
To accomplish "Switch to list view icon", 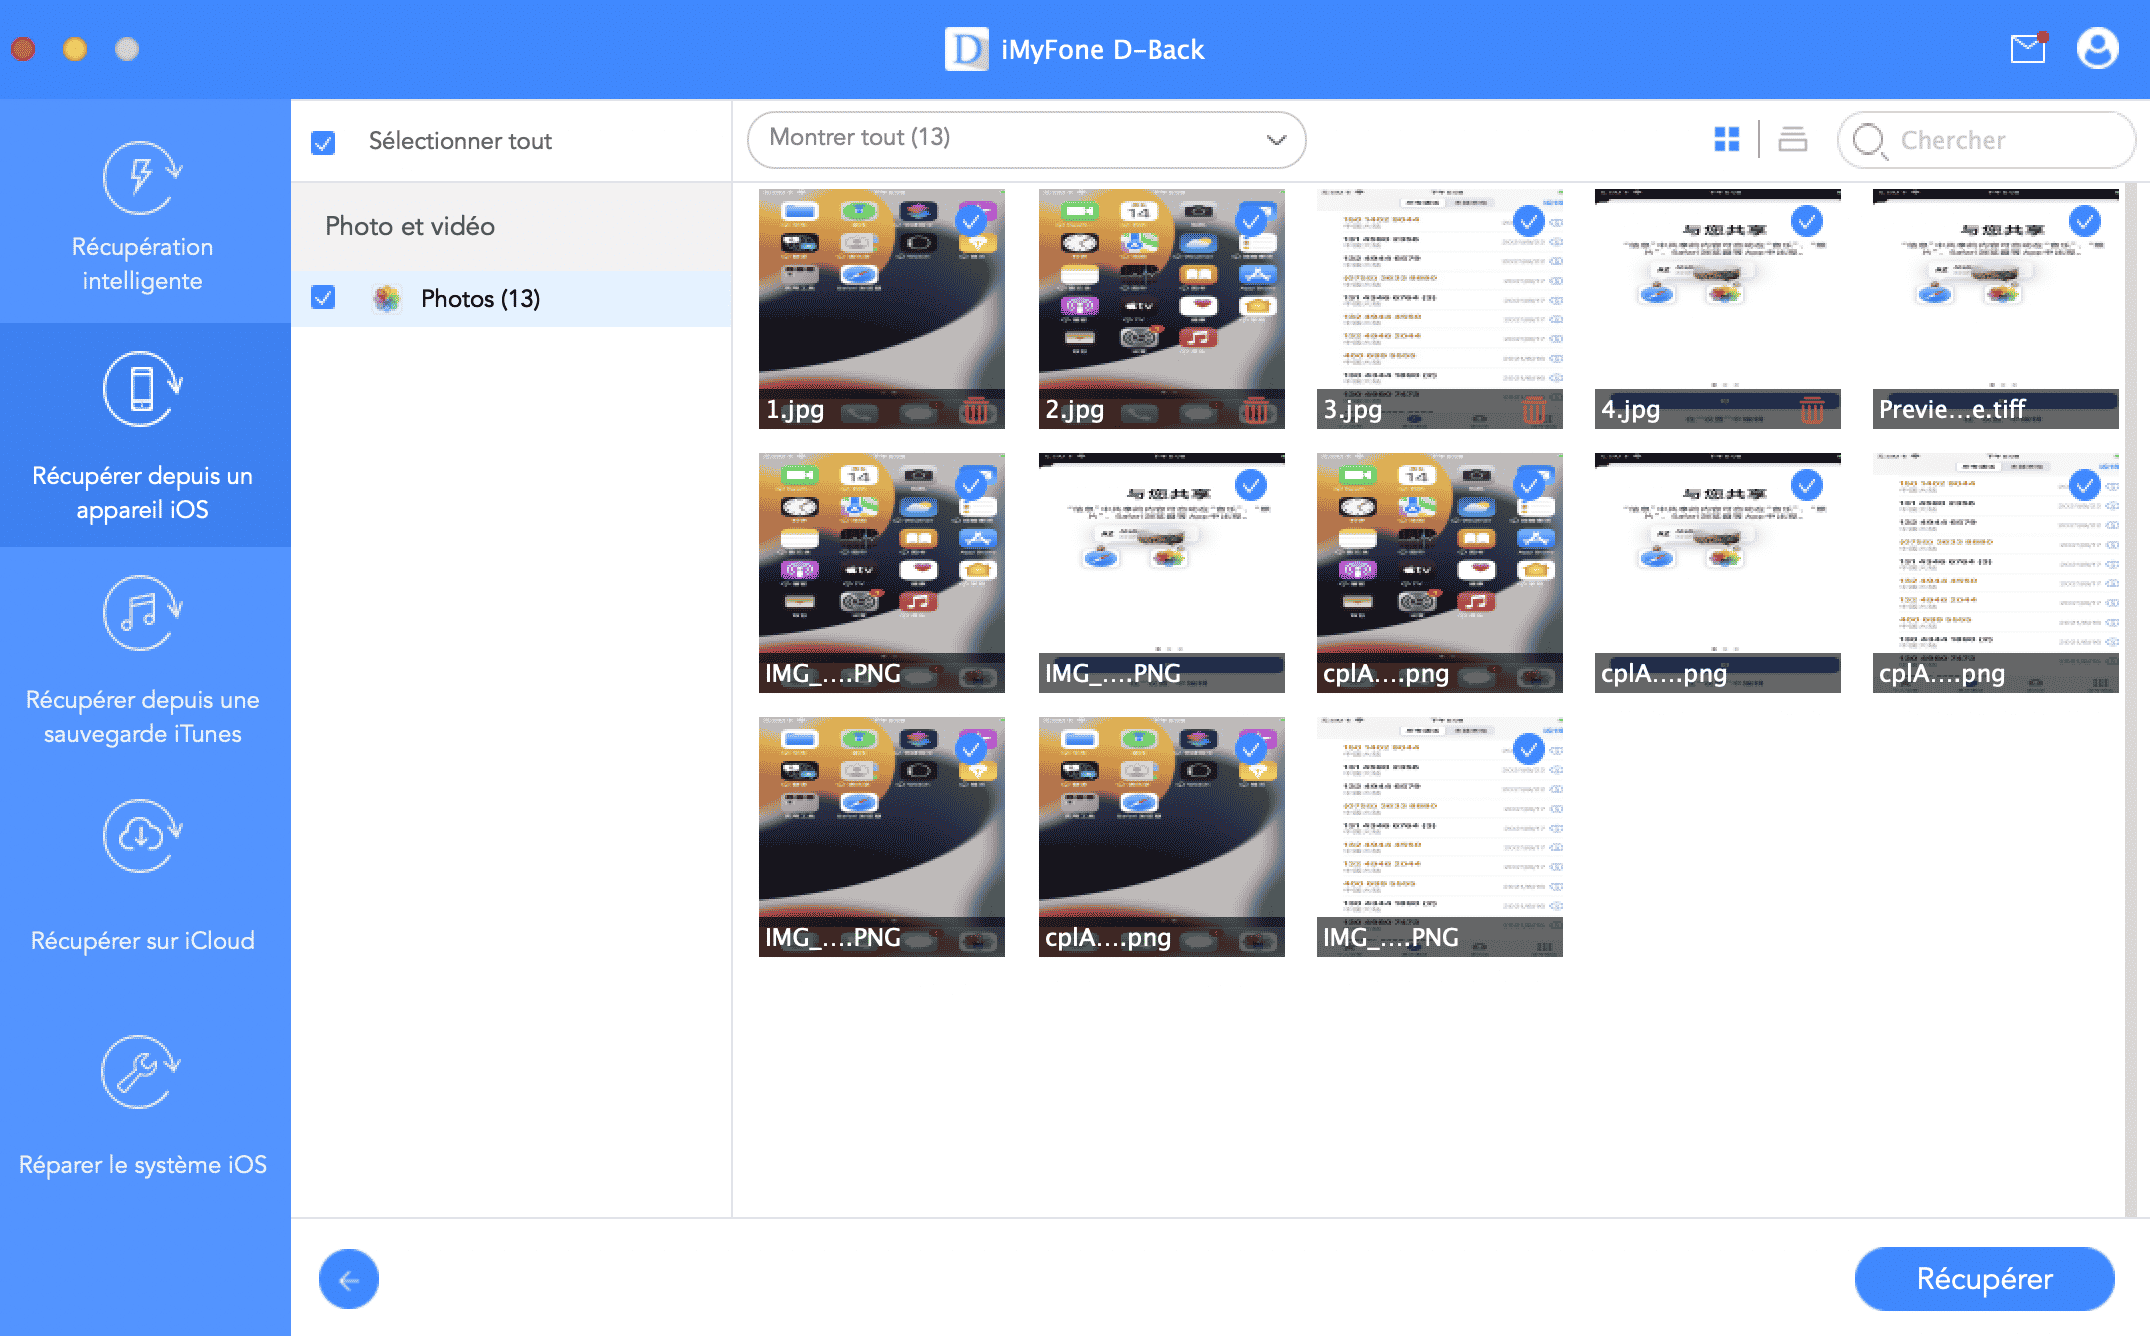I will [x=1793, y=139].
